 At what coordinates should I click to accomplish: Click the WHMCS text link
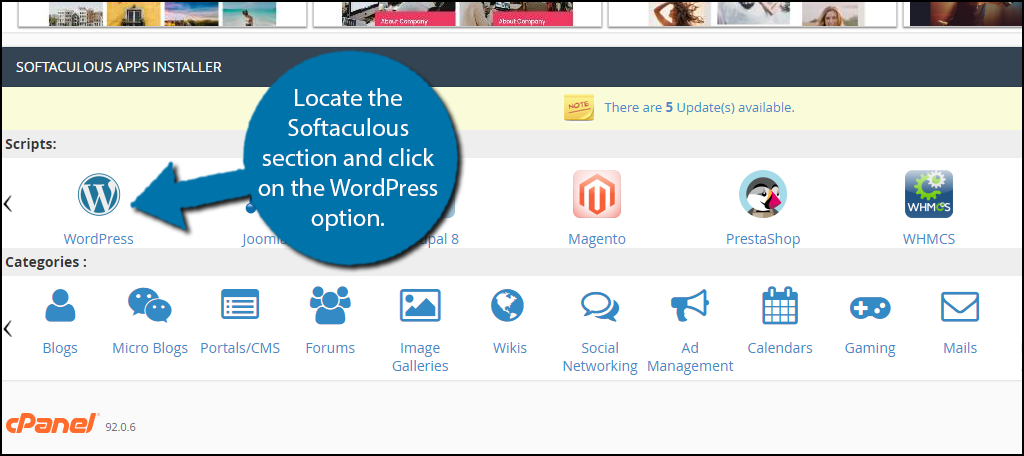929,239
